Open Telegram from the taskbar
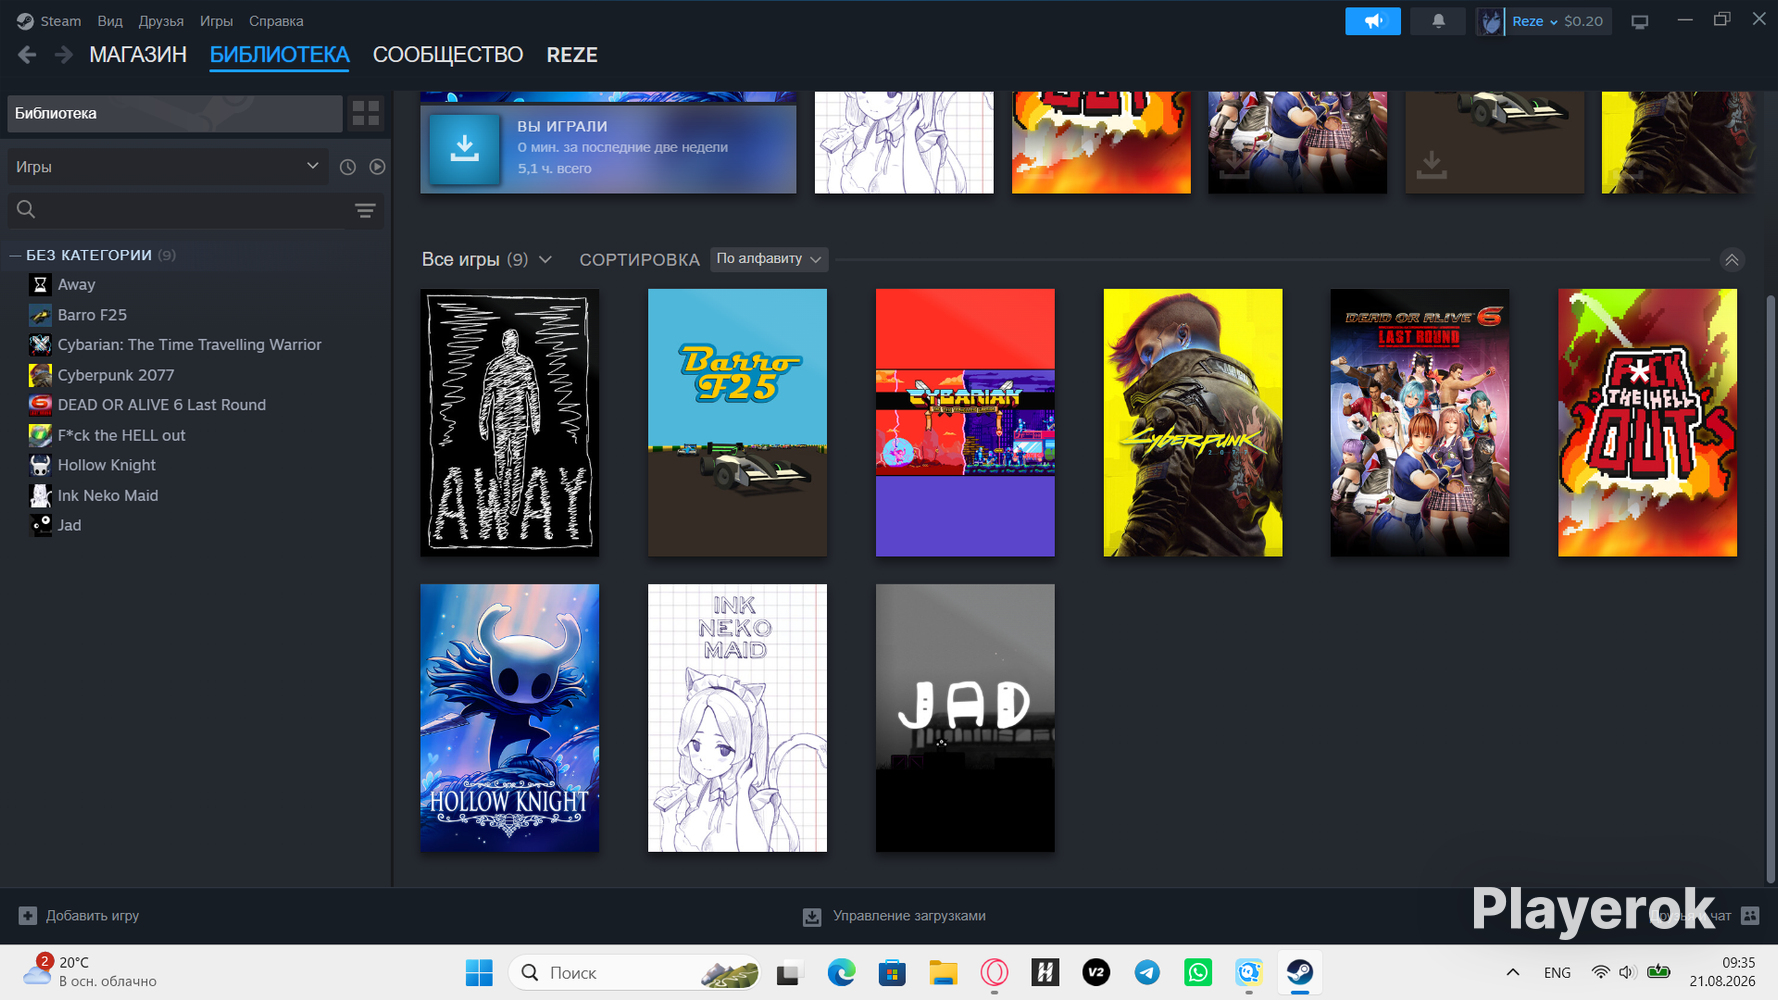1778x1000 pixels. click(1147, 972)
